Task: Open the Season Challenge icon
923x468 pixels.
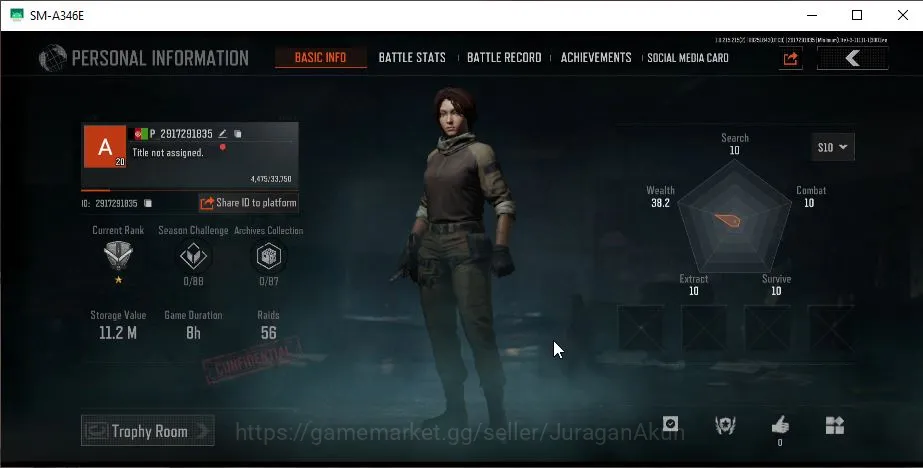Action: pos(193,256)
